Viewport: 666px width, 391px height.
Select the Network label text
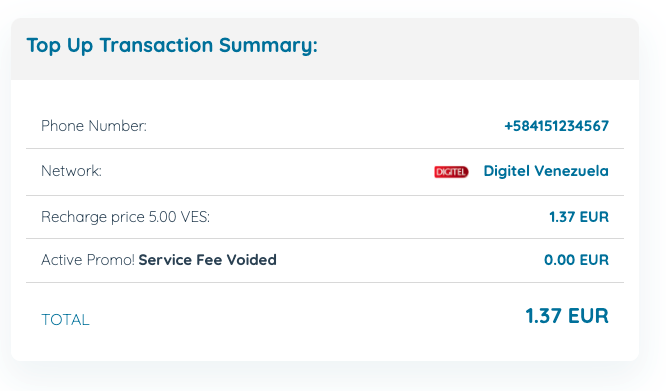71,171
